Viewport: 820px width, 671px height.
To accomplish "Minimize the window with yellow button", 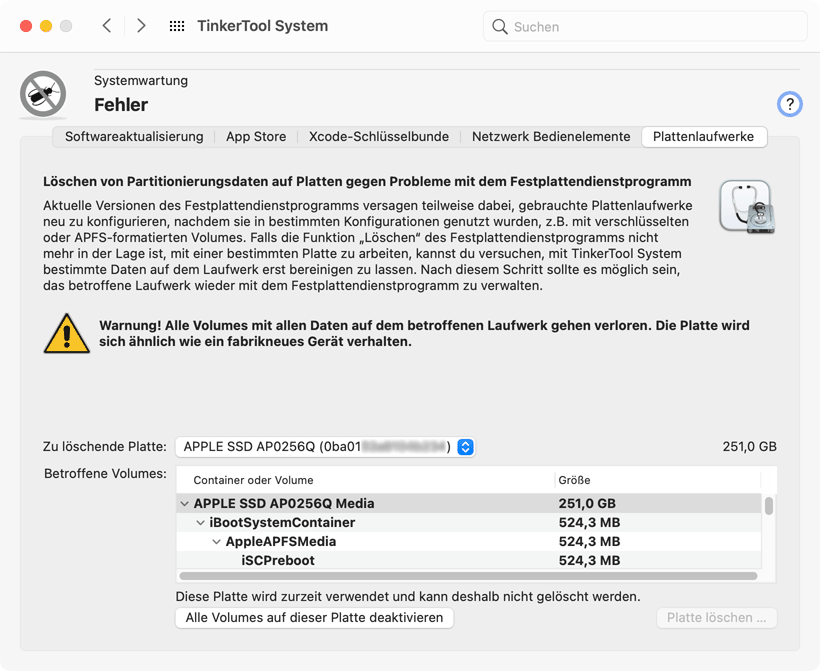I will click(x=46, y=26).
